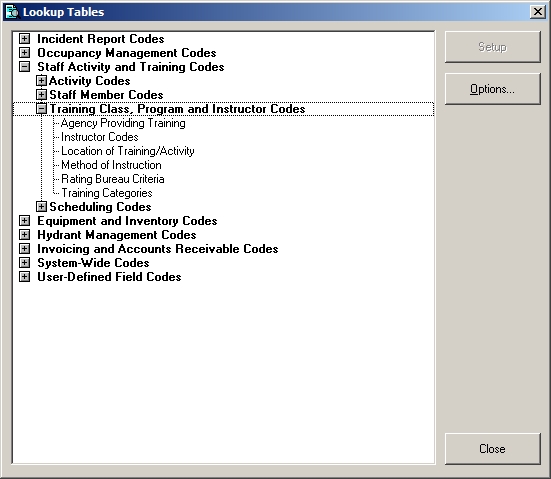This screenshot has width=551, height=479.
Task: Expand User-Defined Field Codes node
Action: click(x=24, y=277)
